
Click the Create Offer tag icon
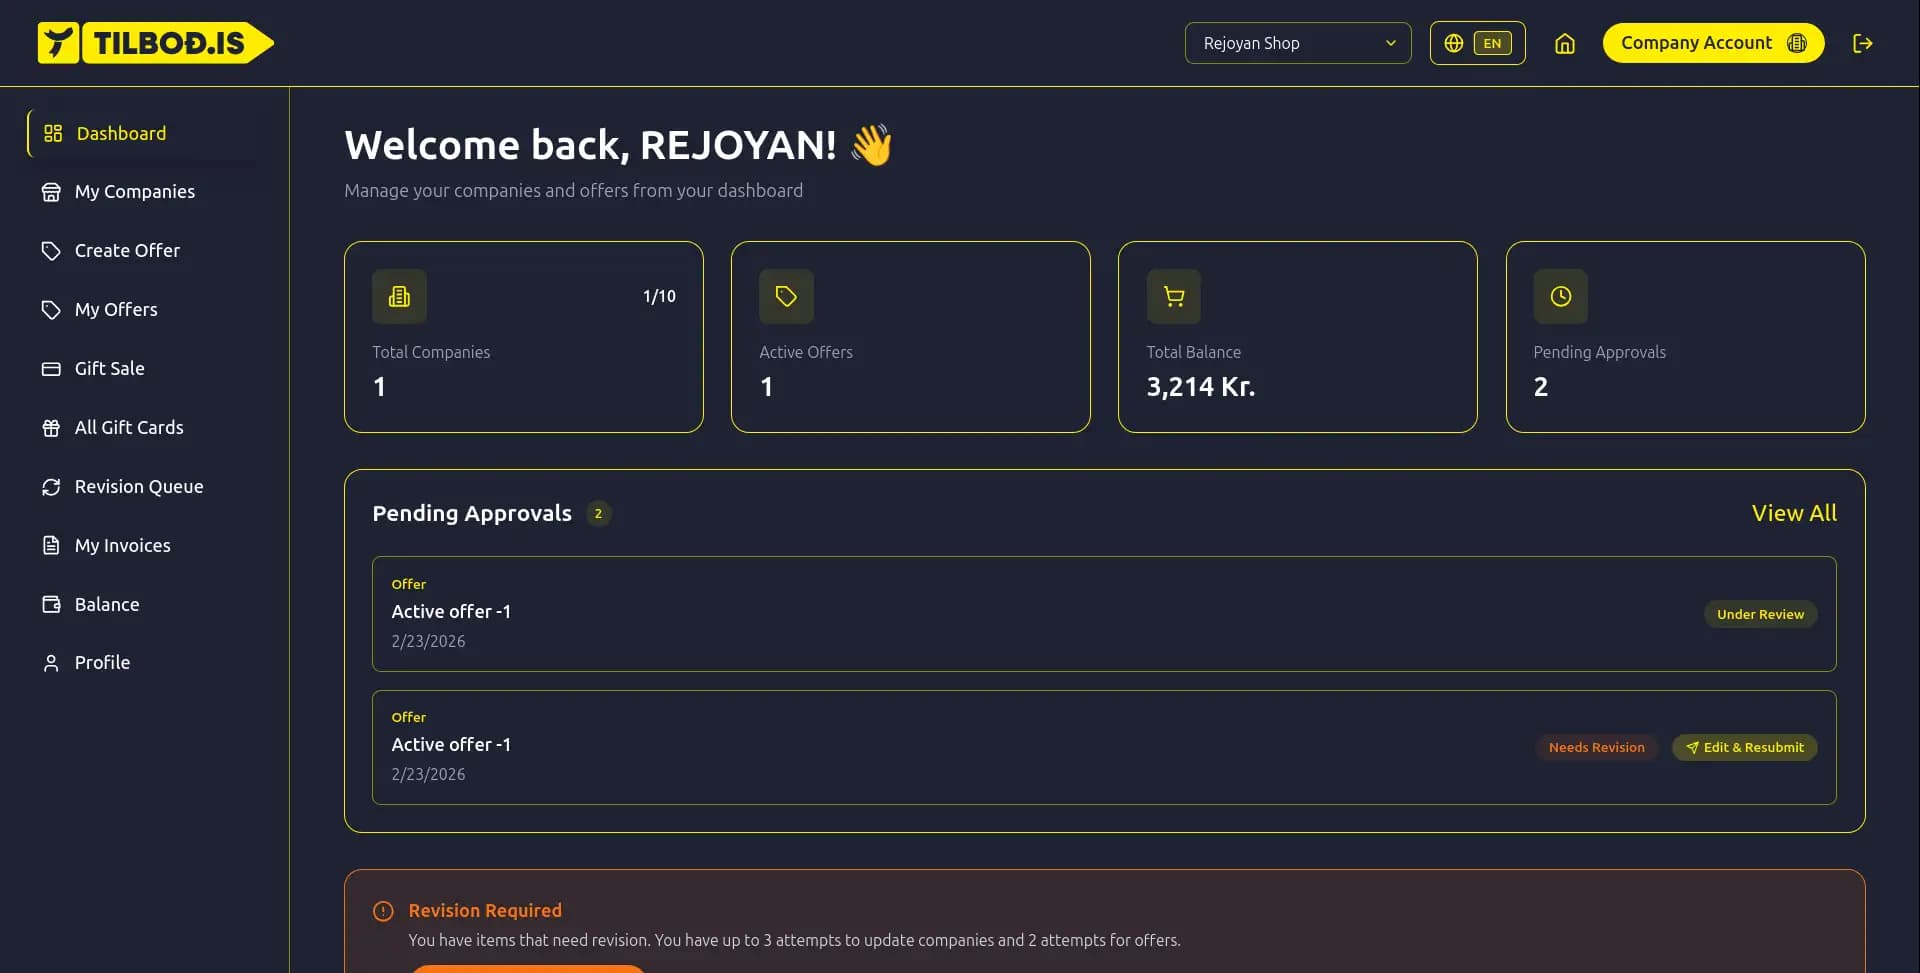click(52, 250)
